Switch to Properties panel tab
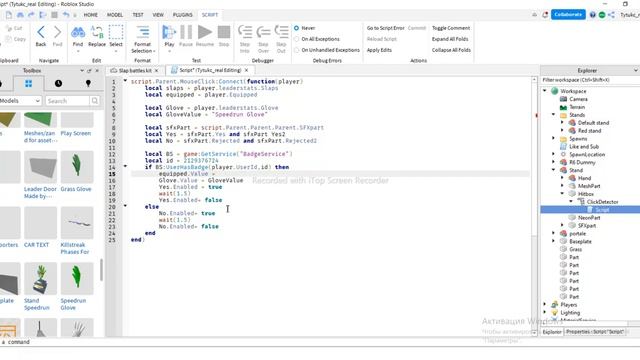Viewport: 640px width, 360px height. [x=595, y=332]
